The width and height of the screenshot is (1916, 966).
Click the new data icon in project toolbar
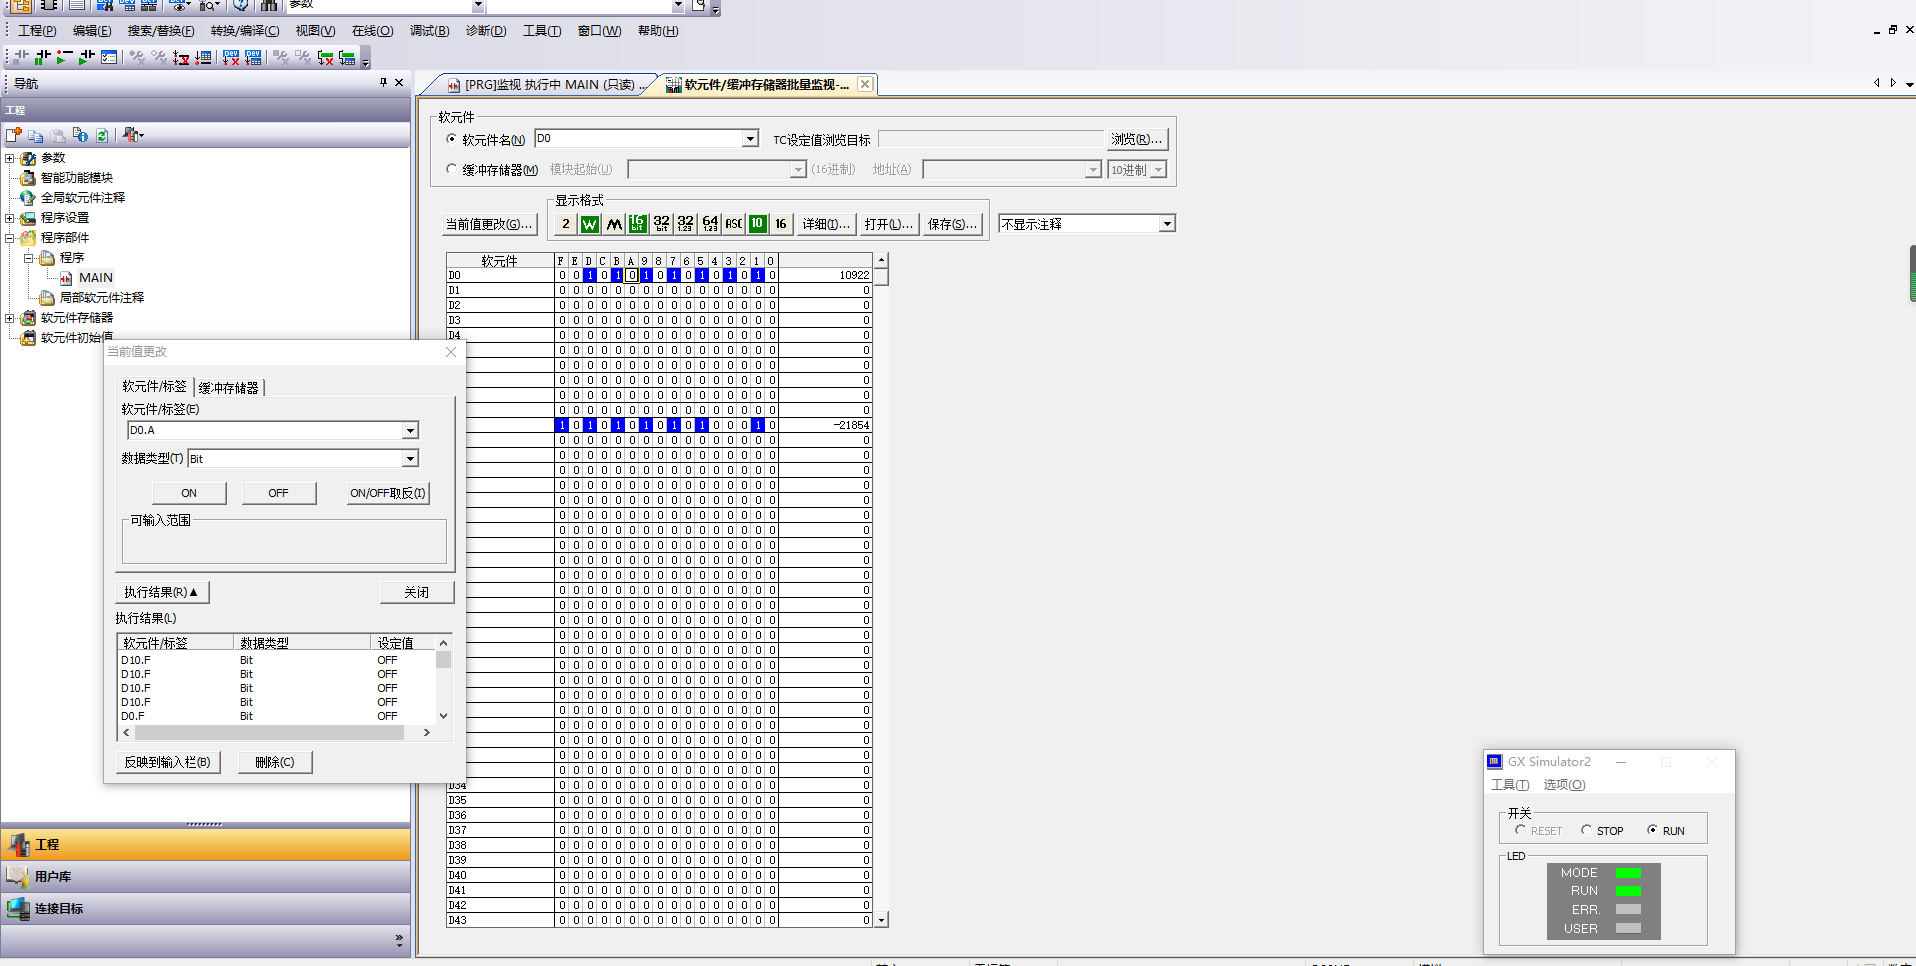tap(14, 135)
